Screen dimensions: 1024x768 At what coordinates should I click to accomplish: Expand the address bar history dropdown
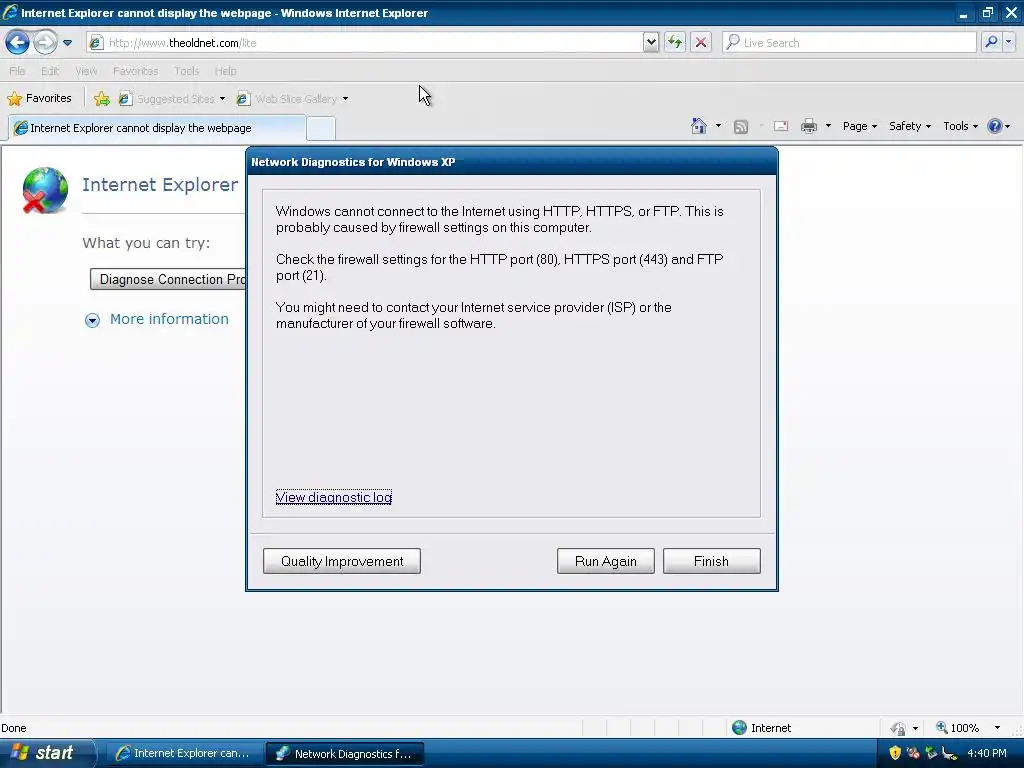(651, 43)
